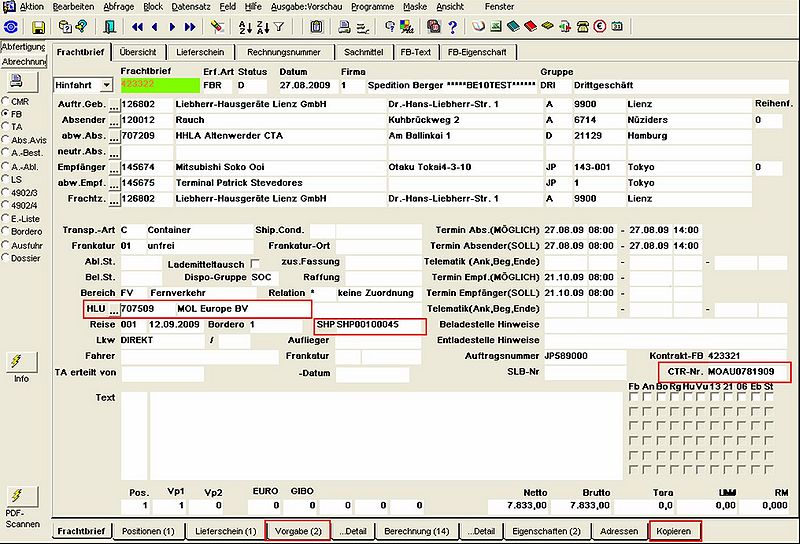Viewport: 800px width, 544px height.
Task: Open the Hinfahrt dropdown
Action: (106, 85)
